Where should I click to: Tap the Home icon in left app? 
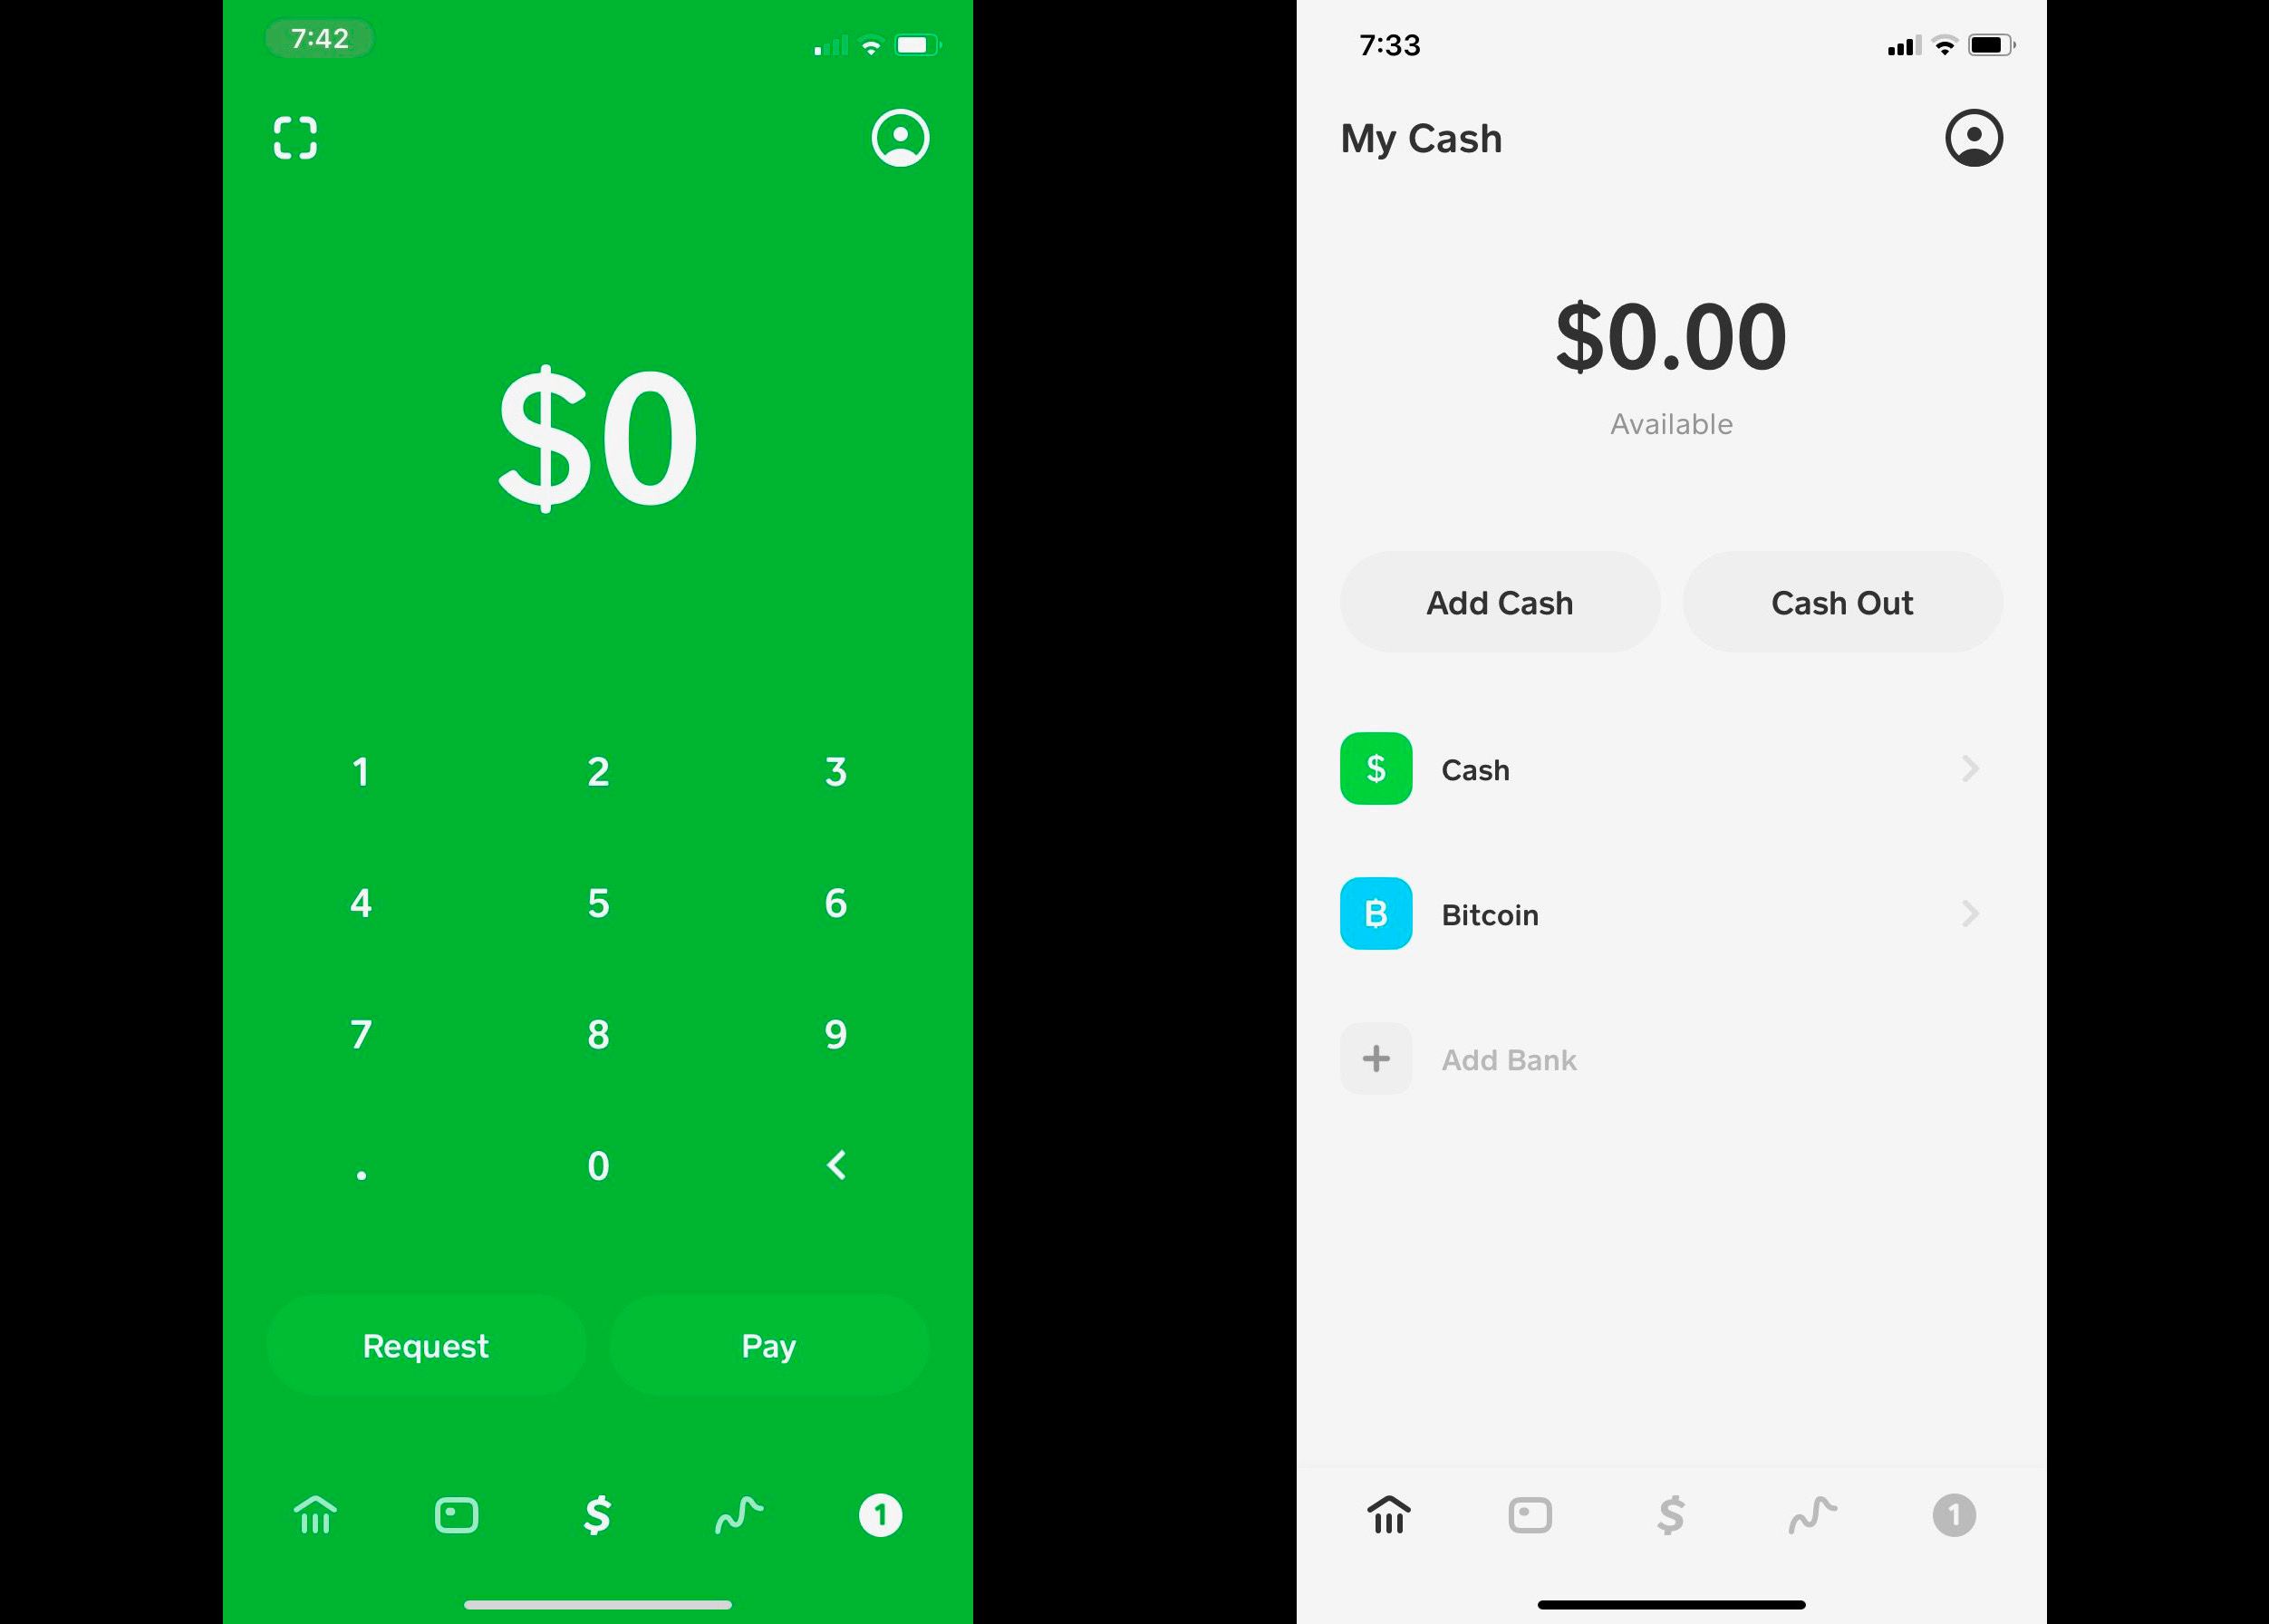click(x=313, y=1512)
